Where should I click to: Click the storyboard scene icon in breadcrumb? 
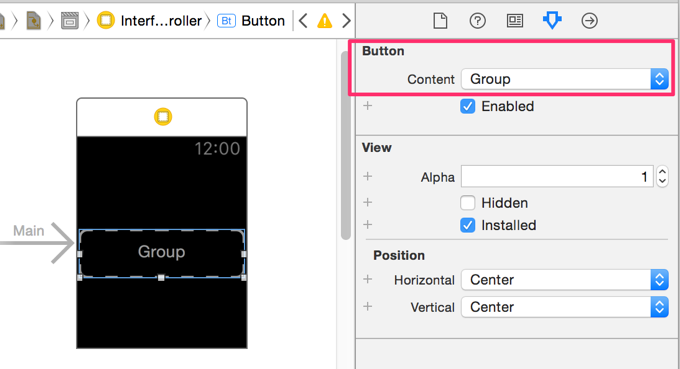(x=69, y=20)
